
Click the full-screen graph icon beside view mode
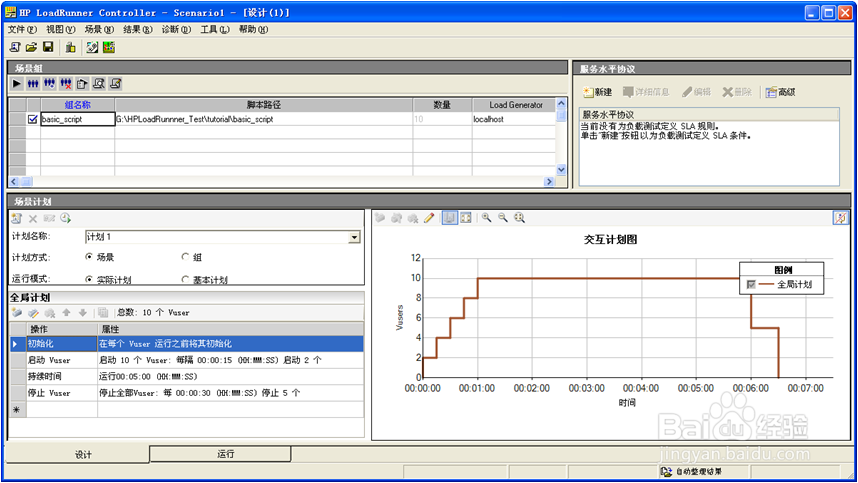(x=466, y=218)
